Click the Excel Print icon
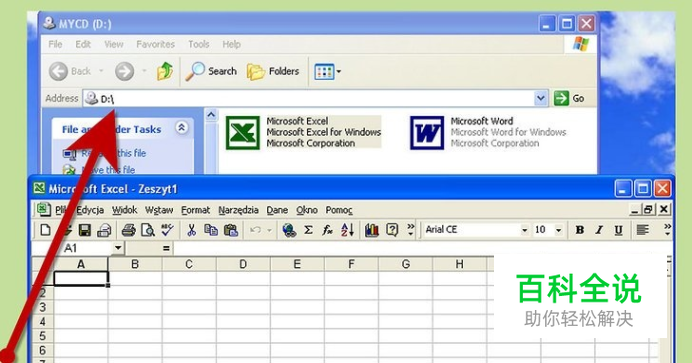Screen dimensions: 692x363 pyautogui.click(x=128, y=230)
